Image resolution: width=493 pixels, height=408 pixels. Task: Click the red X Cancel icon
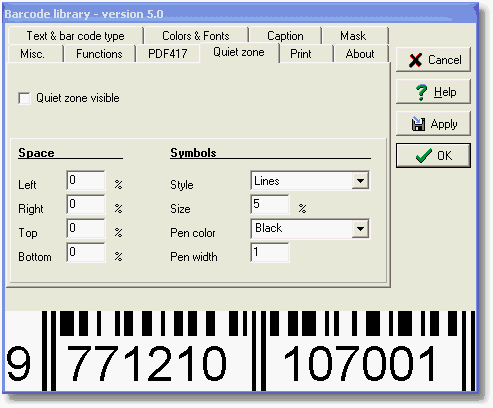tap(415, 60)
